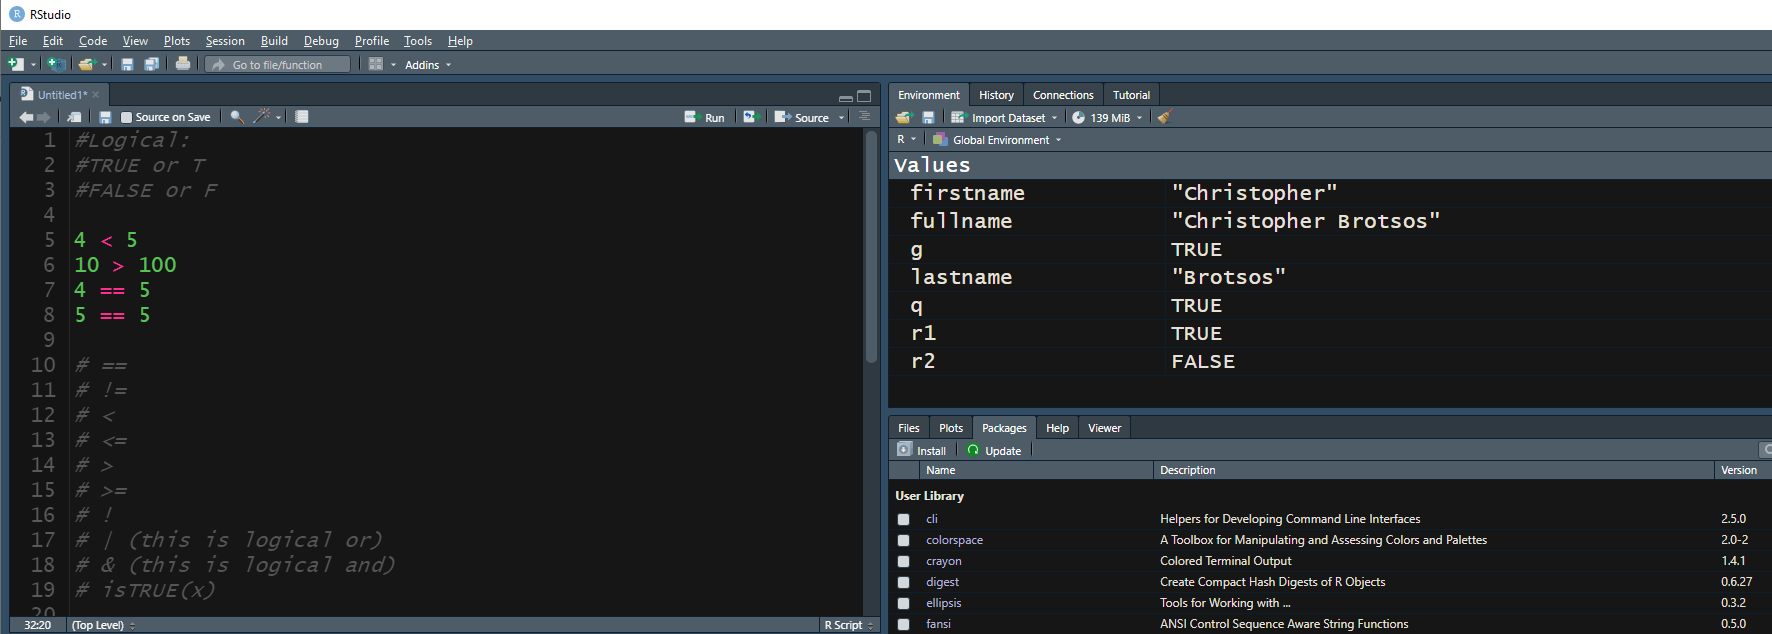Image resolution: width=1772 pixels, height=634 pixels.
Task: Save workspace icon in Environment pane
Action: (928, 117)
